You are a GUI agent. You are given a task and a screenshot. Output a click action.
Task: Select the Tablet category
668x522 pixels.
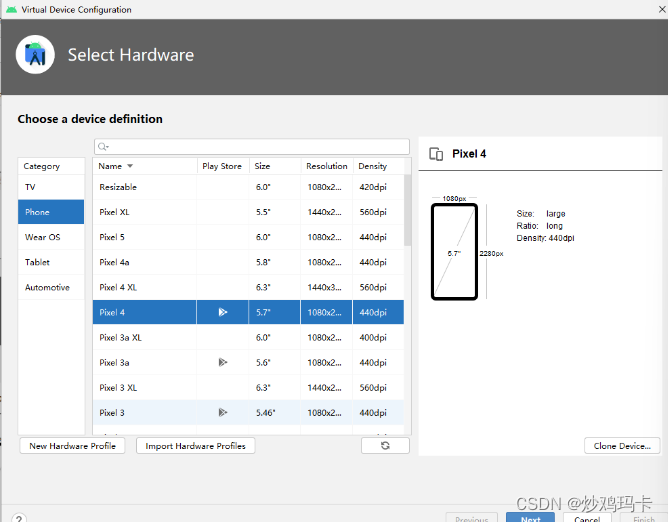[51, 262]
